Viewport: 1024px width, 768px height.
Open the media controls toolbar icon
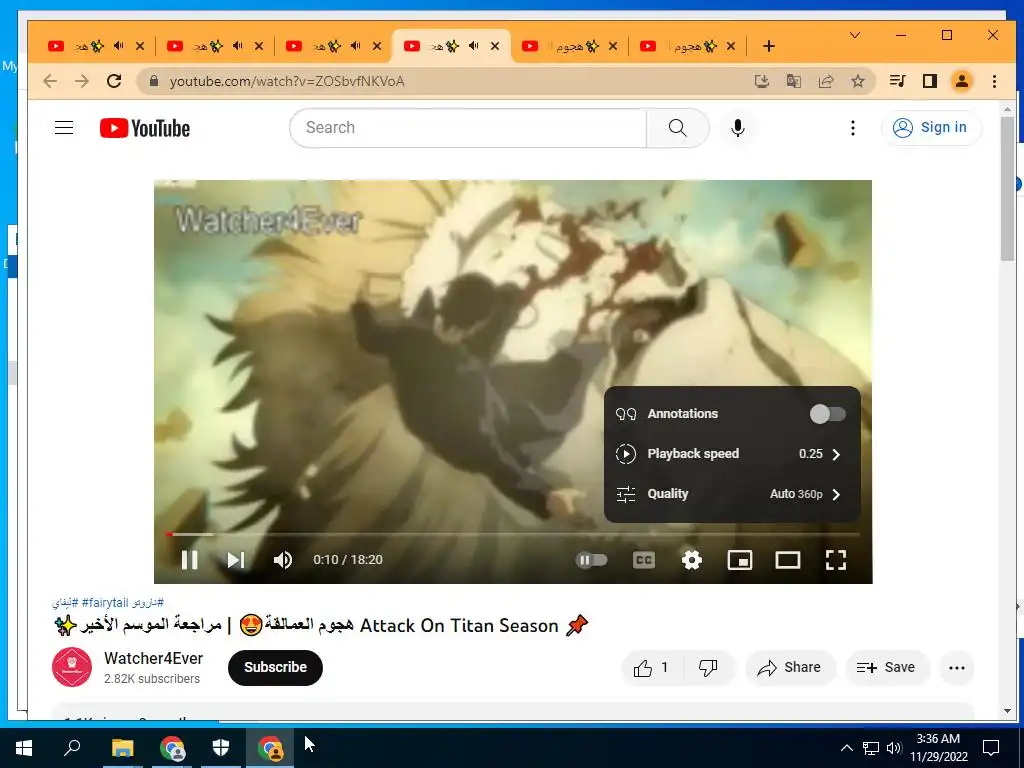click(x=897, y=81)
